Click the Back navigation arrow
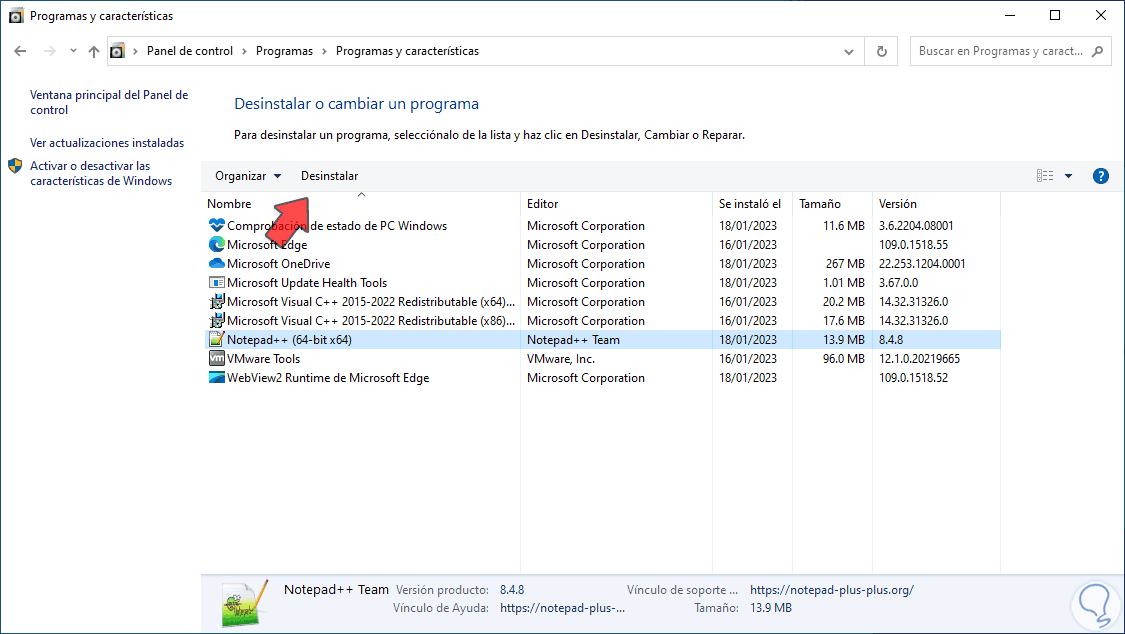 coord(20,51)
